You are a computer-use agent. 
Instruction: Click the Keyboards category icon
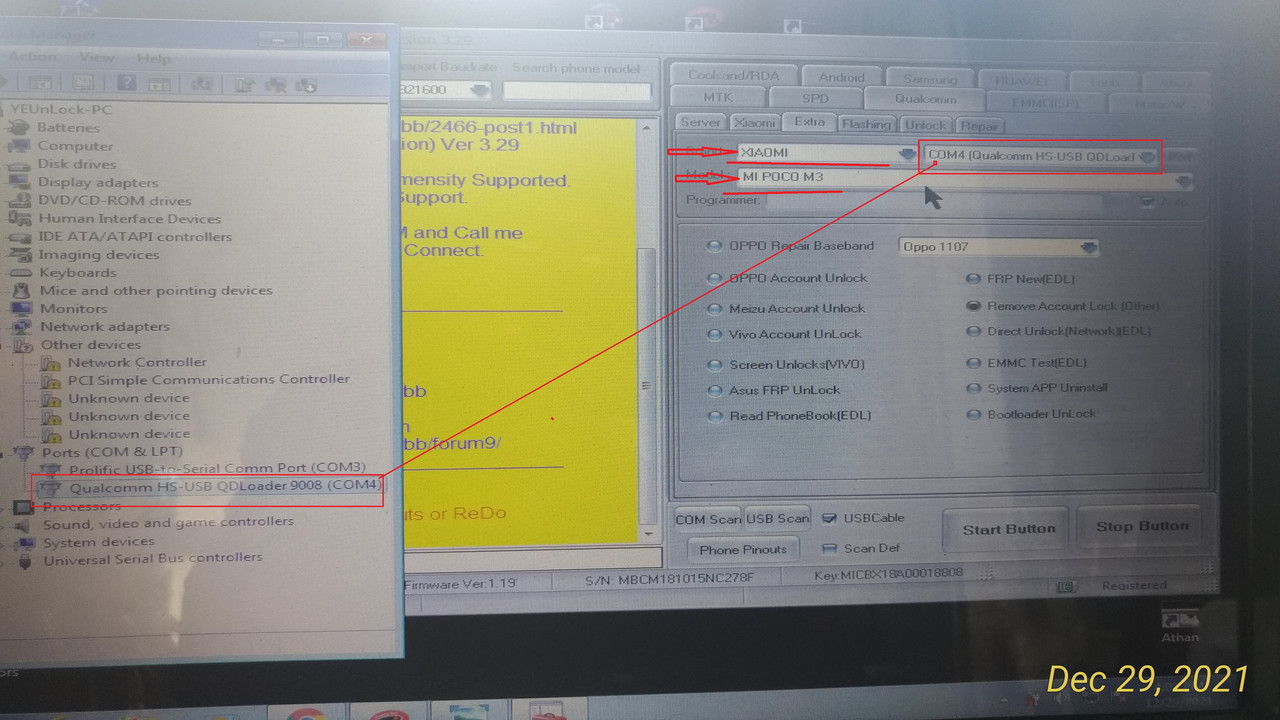click(x=20, y=272)
